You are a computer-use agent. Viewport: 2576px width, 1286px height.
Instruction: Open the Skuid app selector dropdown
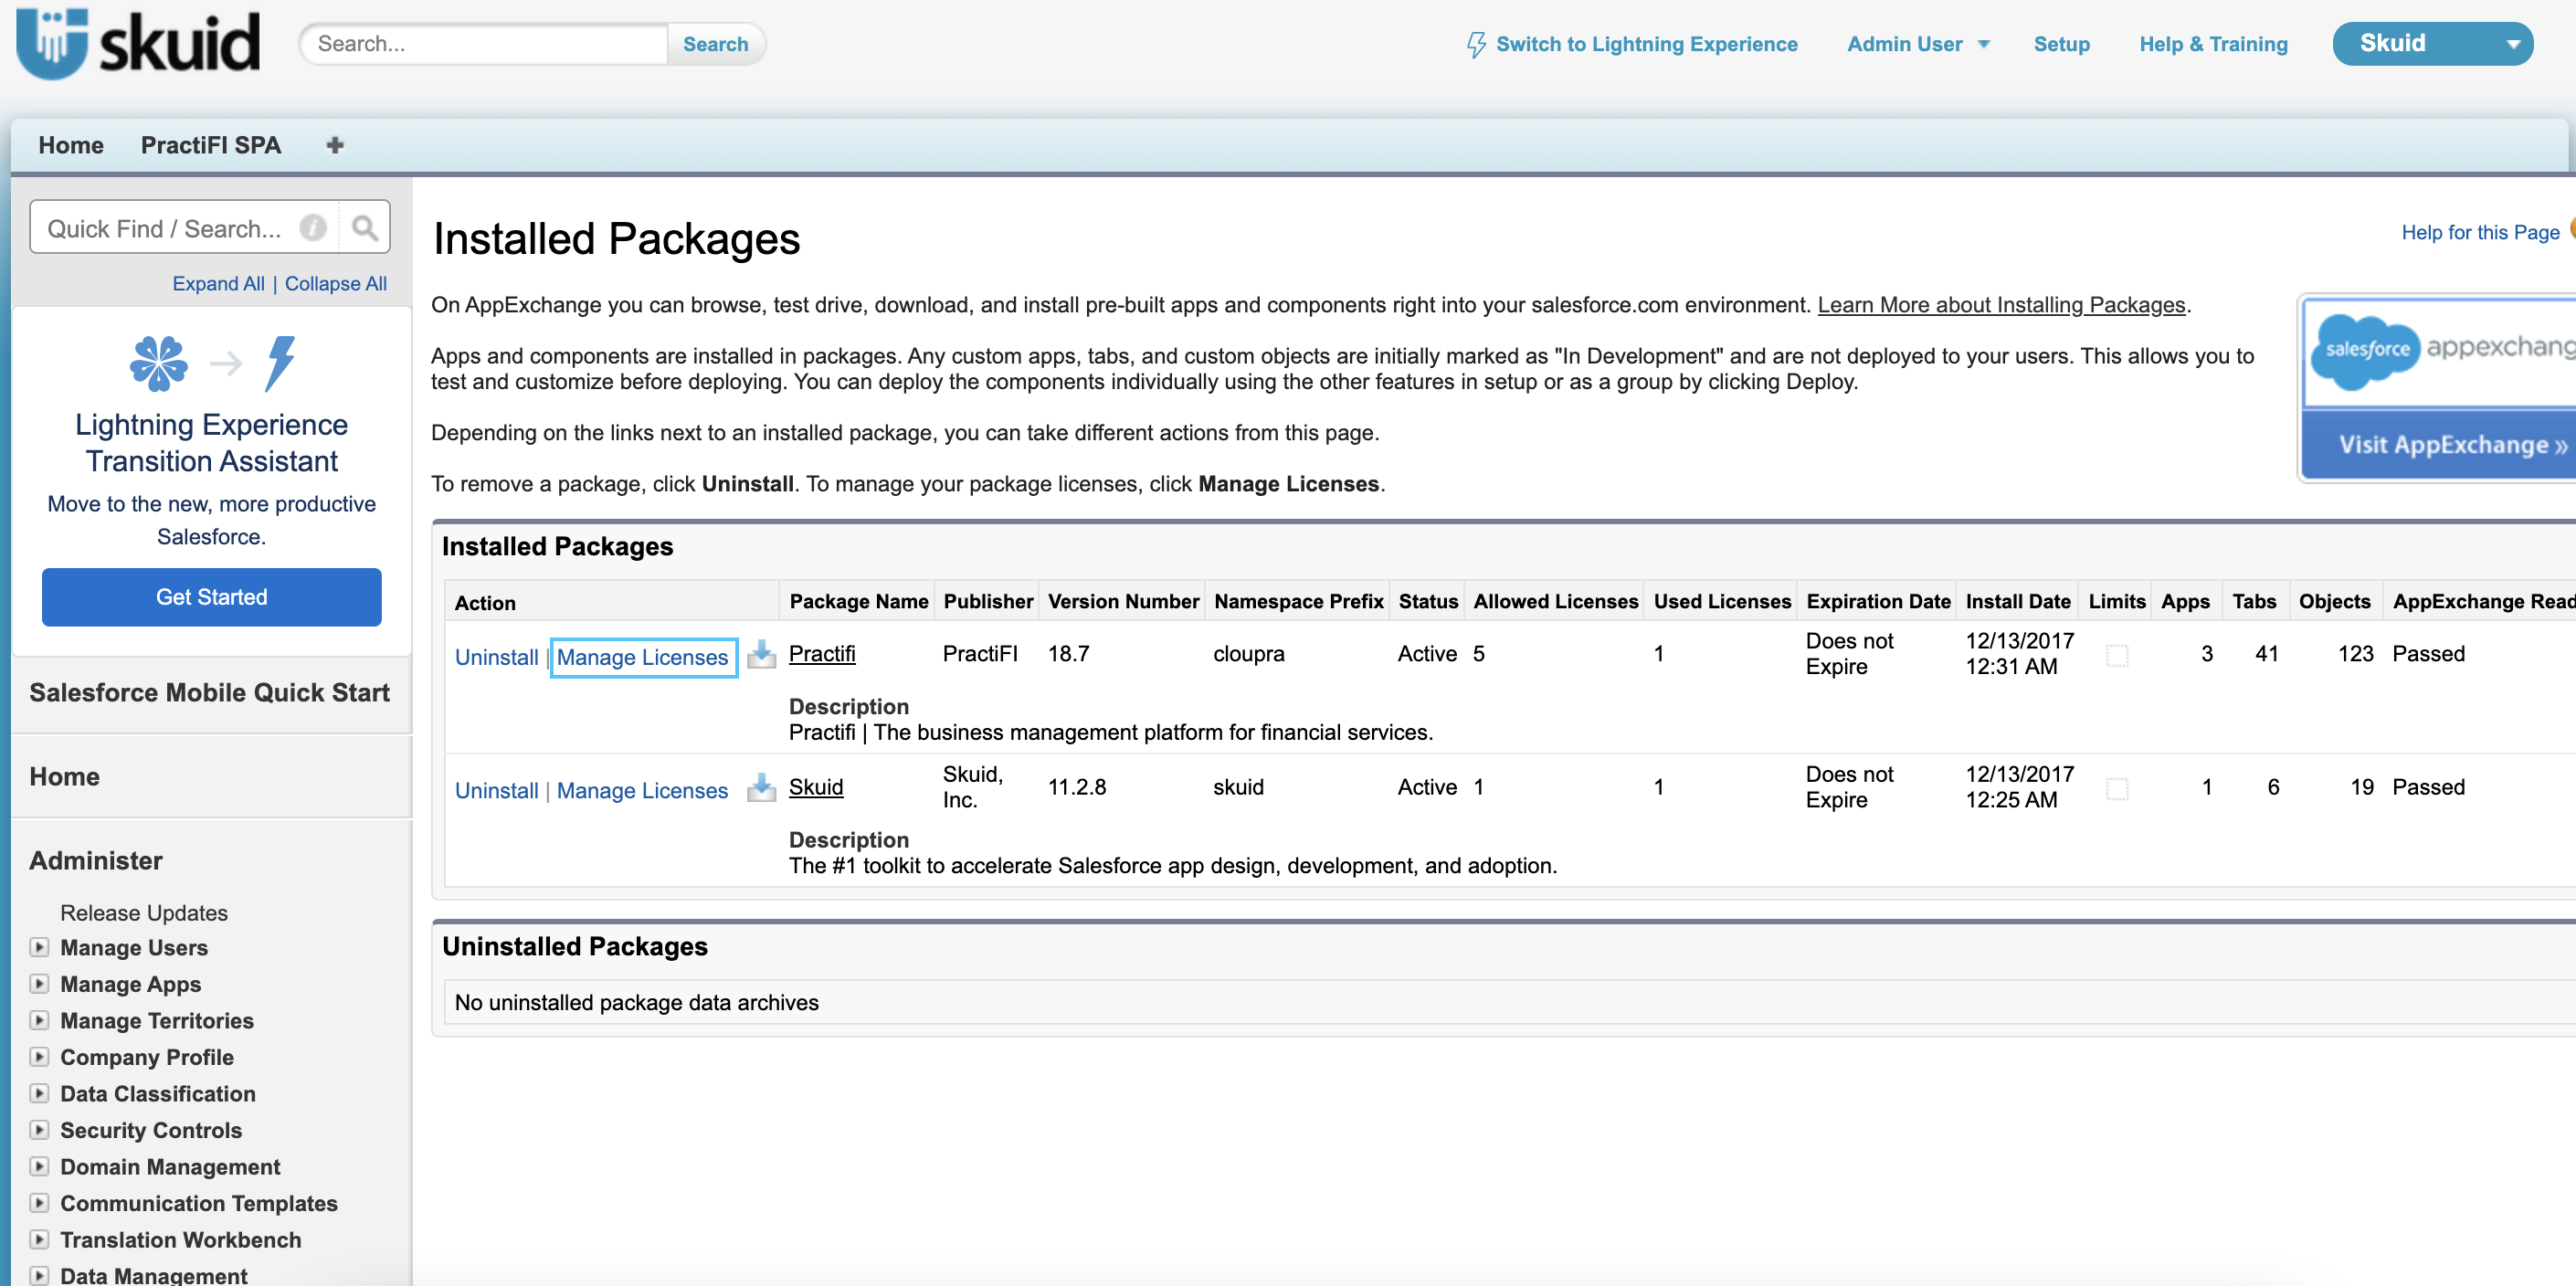(2432, 43)
